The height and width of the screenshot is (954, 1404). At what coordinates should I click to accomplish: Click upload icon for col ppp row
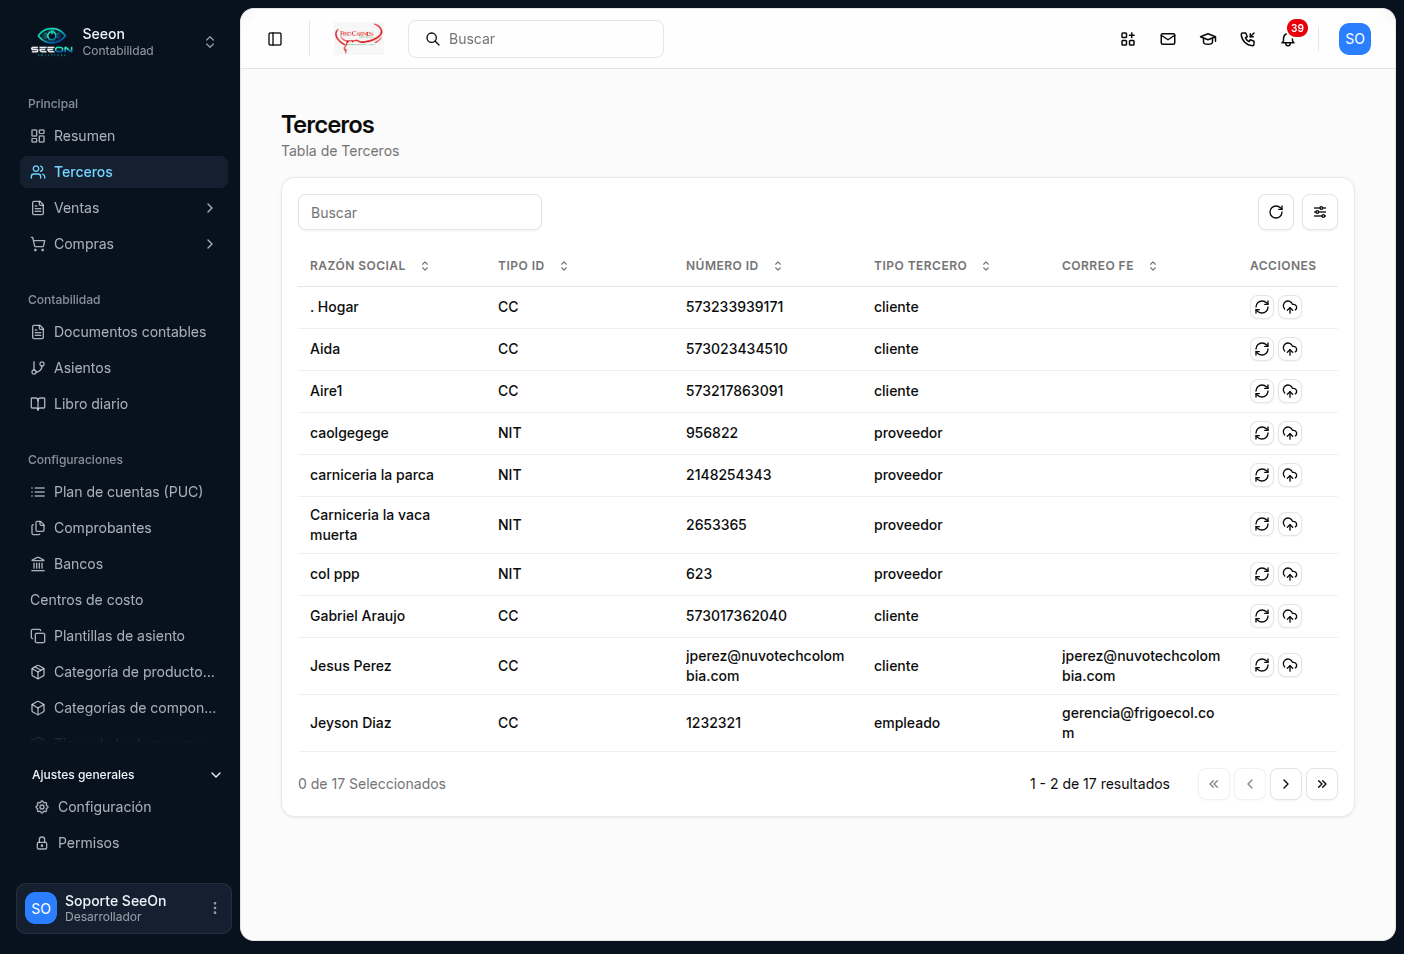click(1290, 574)
